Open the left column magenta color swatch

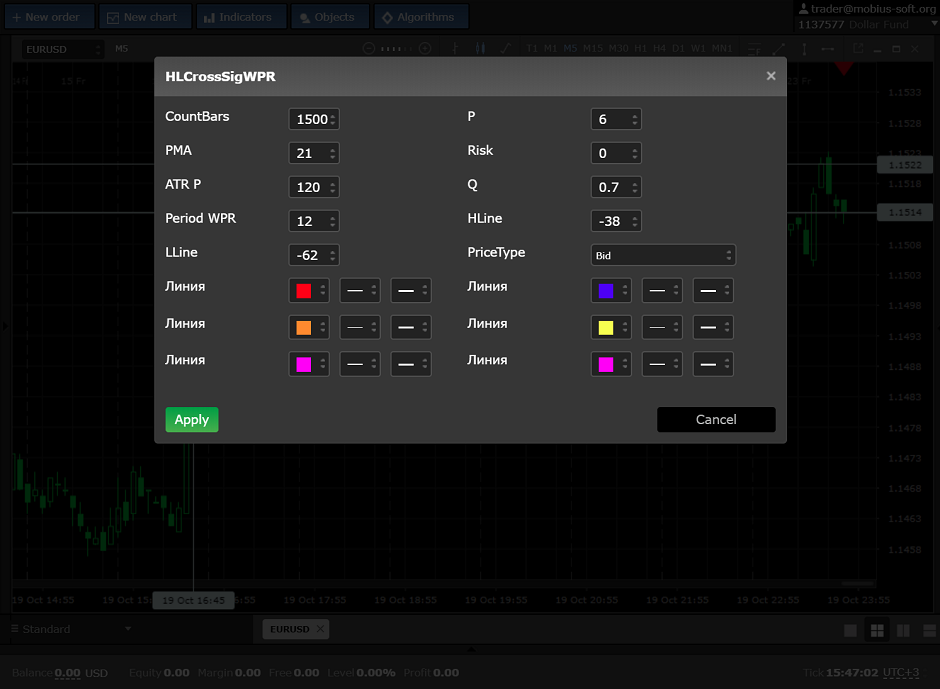tap(309, 365)
